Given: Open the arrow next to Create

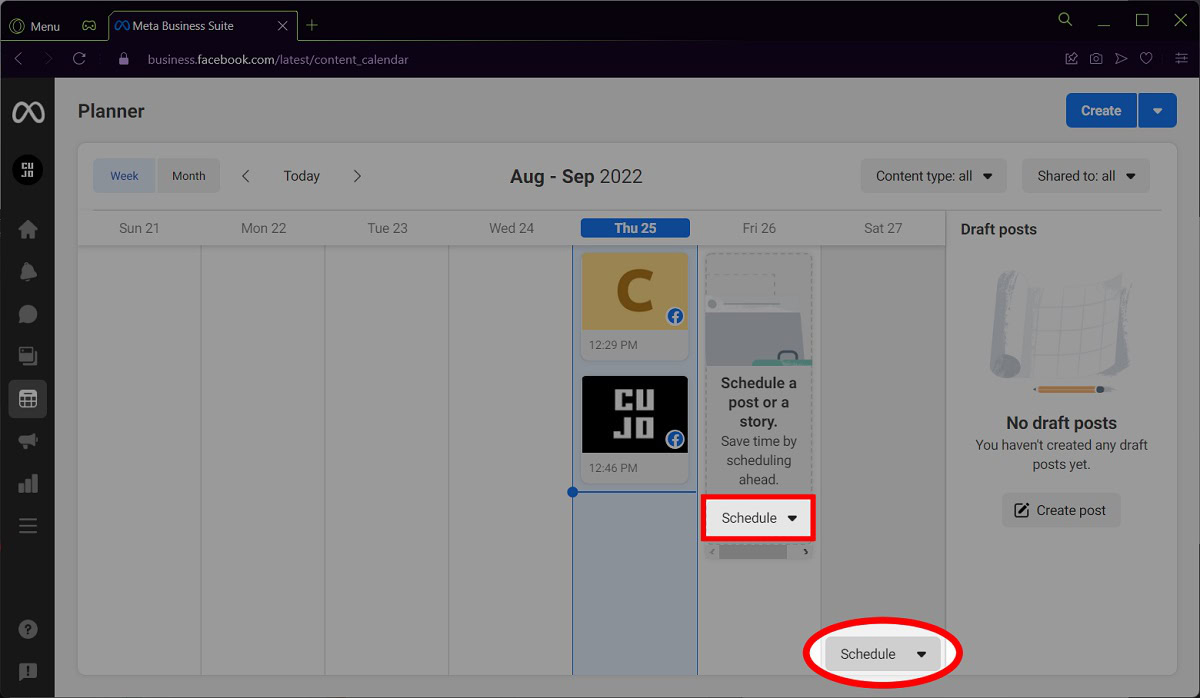Looking at the screenshot, I should (x=1157, y=111).
